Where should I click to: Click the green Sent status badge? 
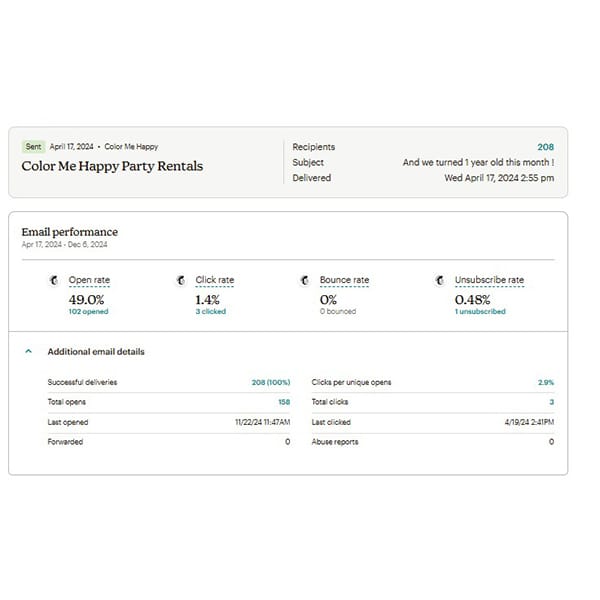33,147
